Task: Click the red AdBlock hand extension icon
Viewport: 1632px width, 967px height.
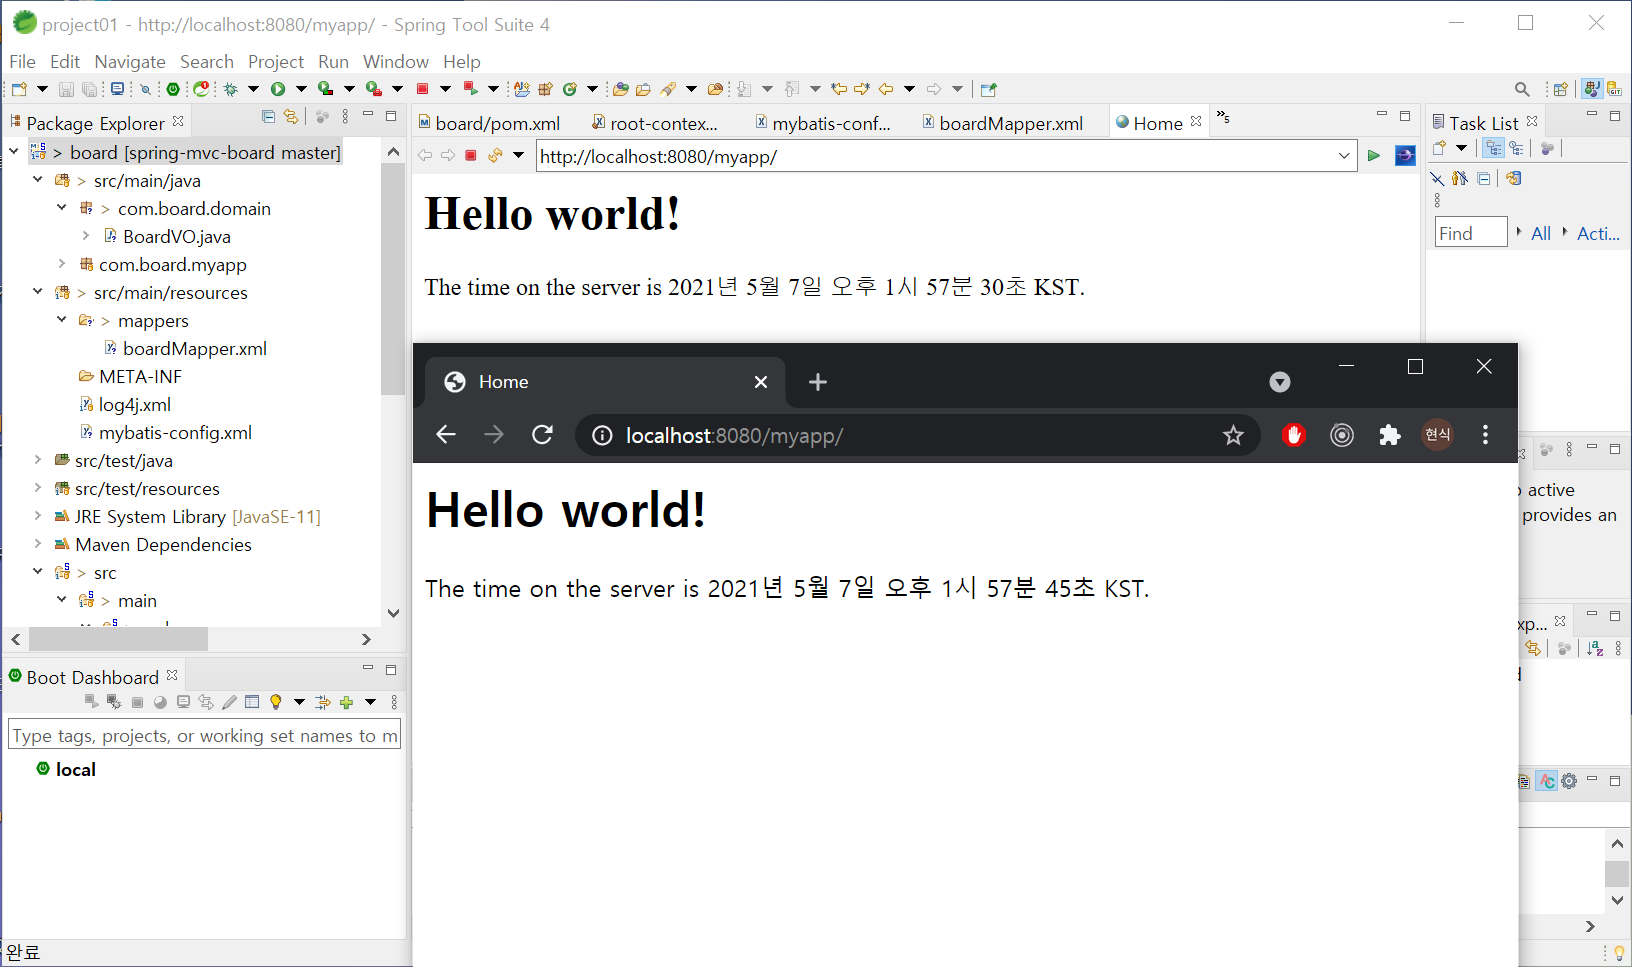Action: (1294, 435)
